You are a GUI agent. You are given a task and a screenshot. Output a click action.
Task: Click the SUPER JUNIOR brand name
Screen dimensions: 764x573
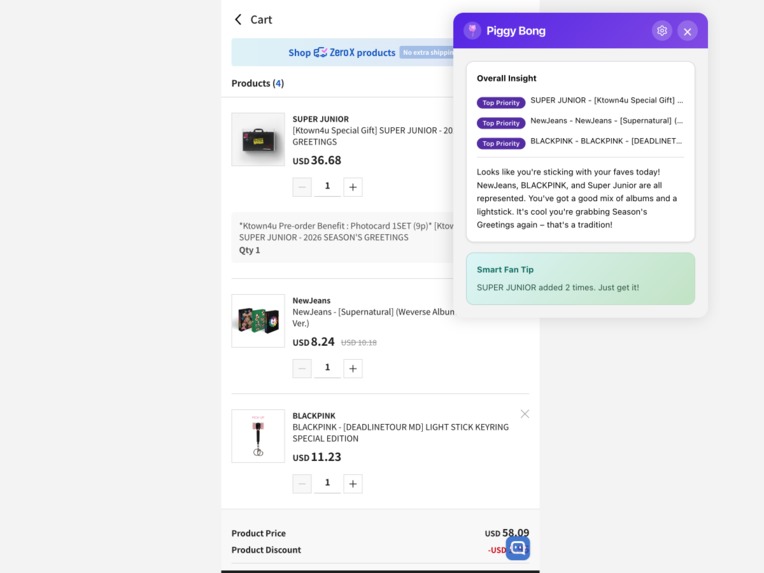click(321, 119)
